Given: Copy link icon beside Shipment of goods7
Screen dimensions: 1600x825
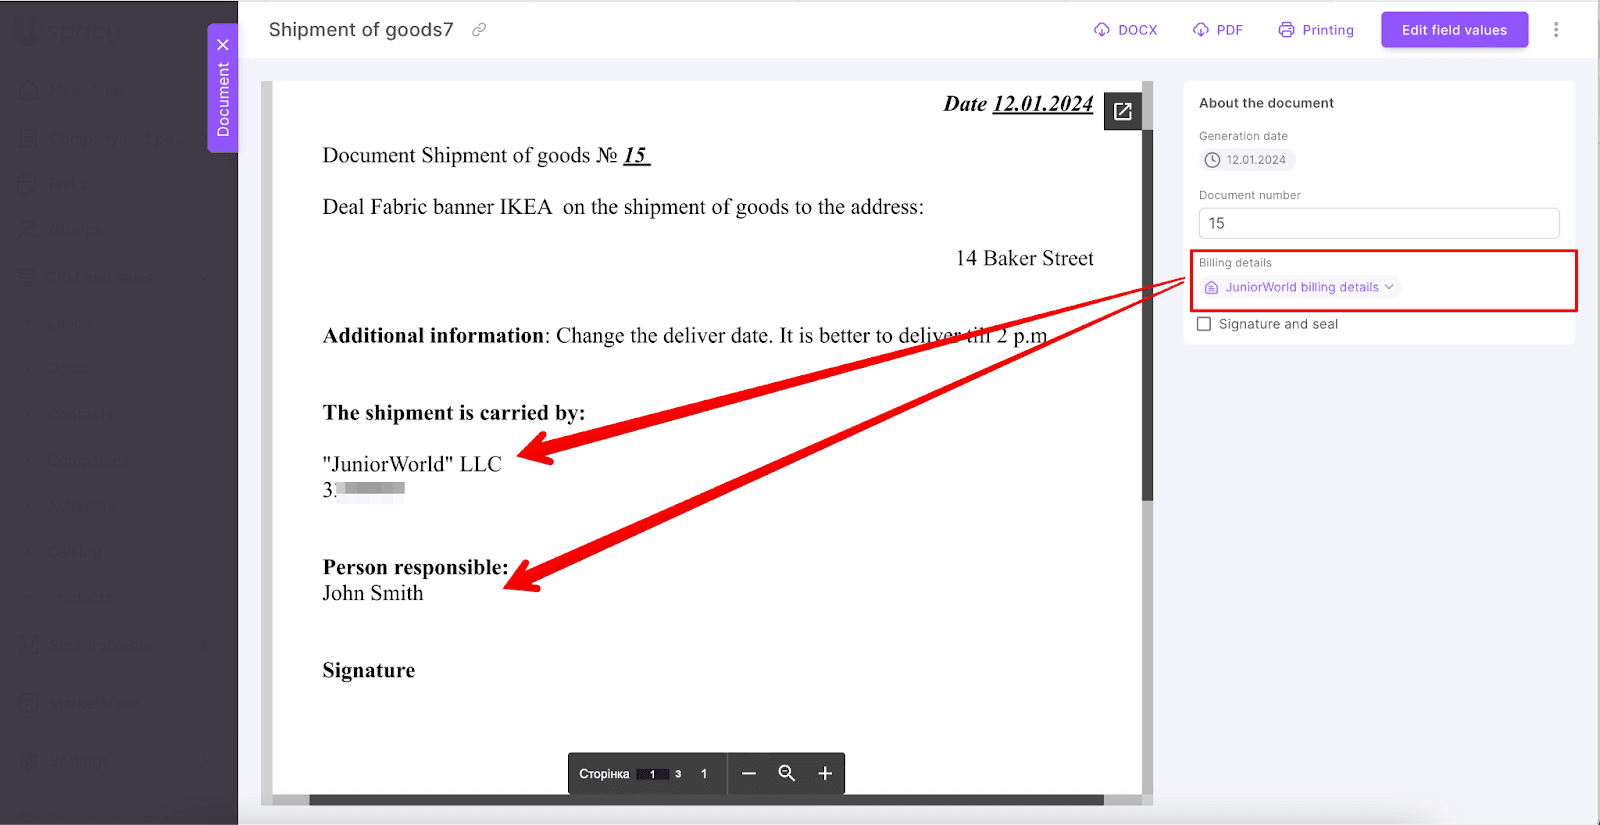Looking at the screenshot, I should pyautogui.click(x=479, y=30).
